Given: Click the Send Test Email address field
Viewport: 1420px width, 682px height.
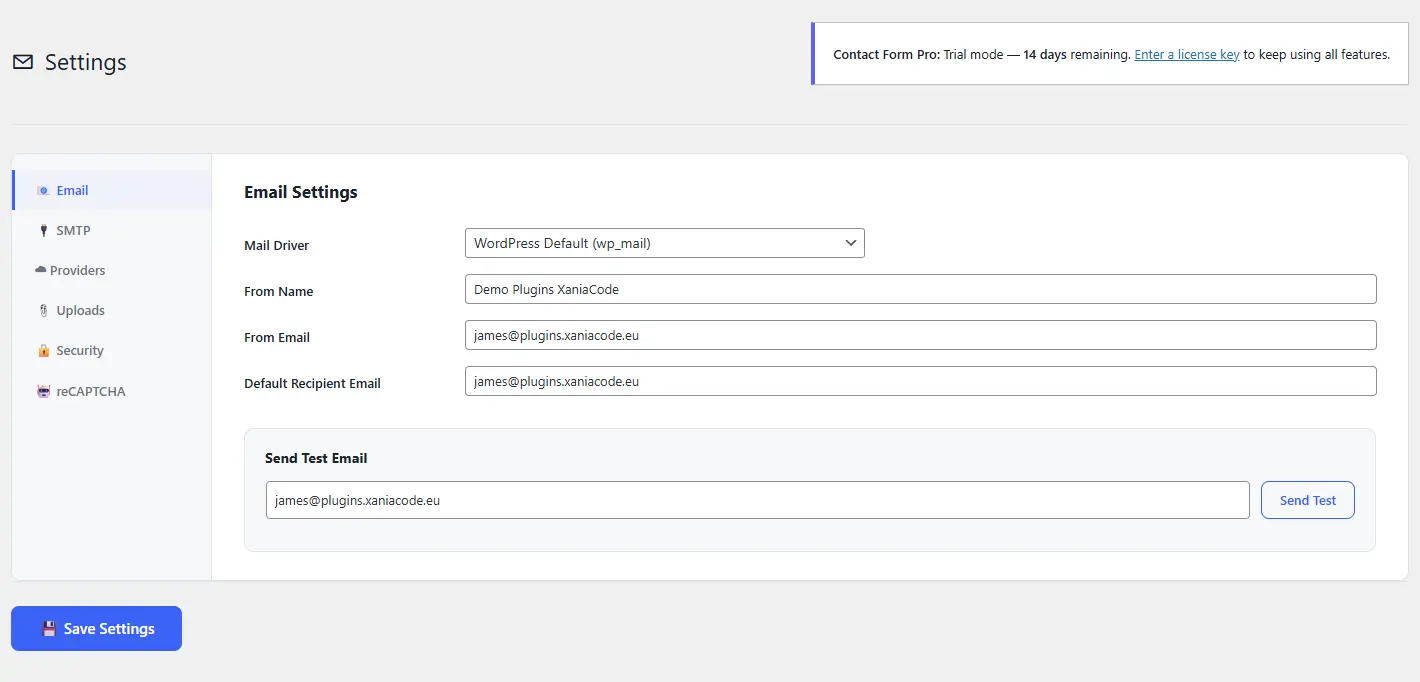Looking at the screenshot, I should click(x=758, y=500).
